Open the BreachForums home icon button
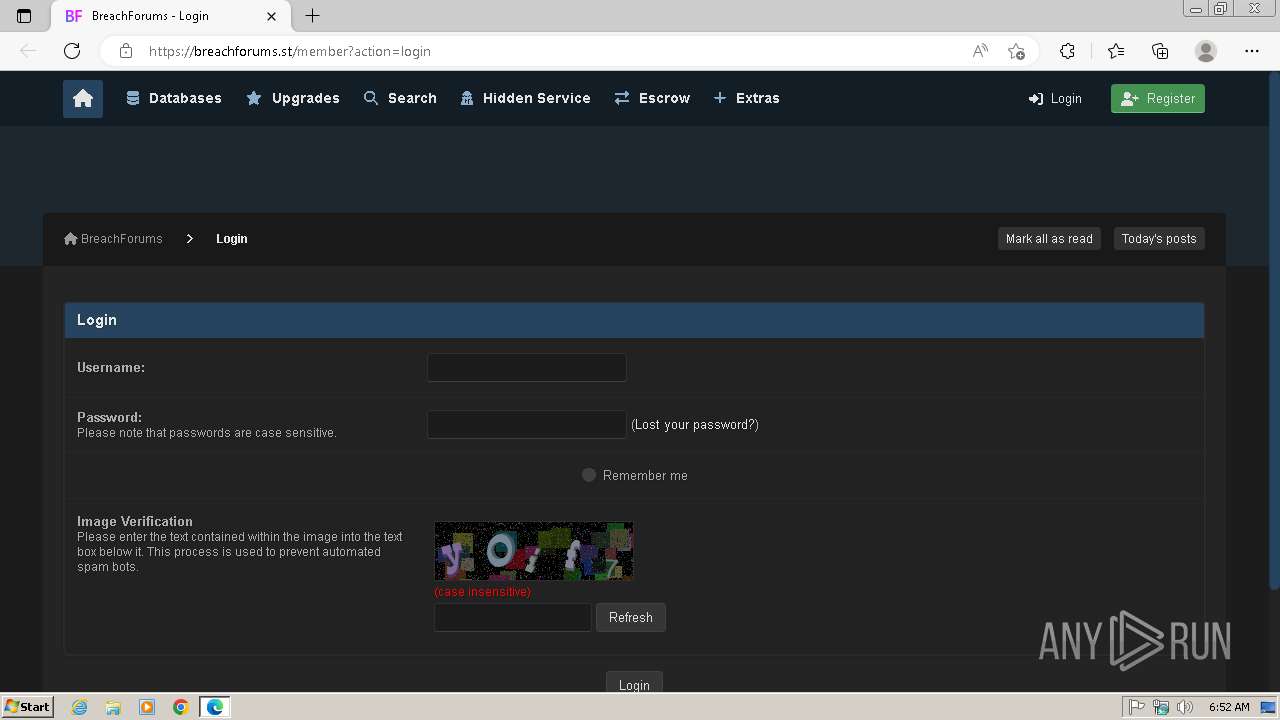 (83, 98)
